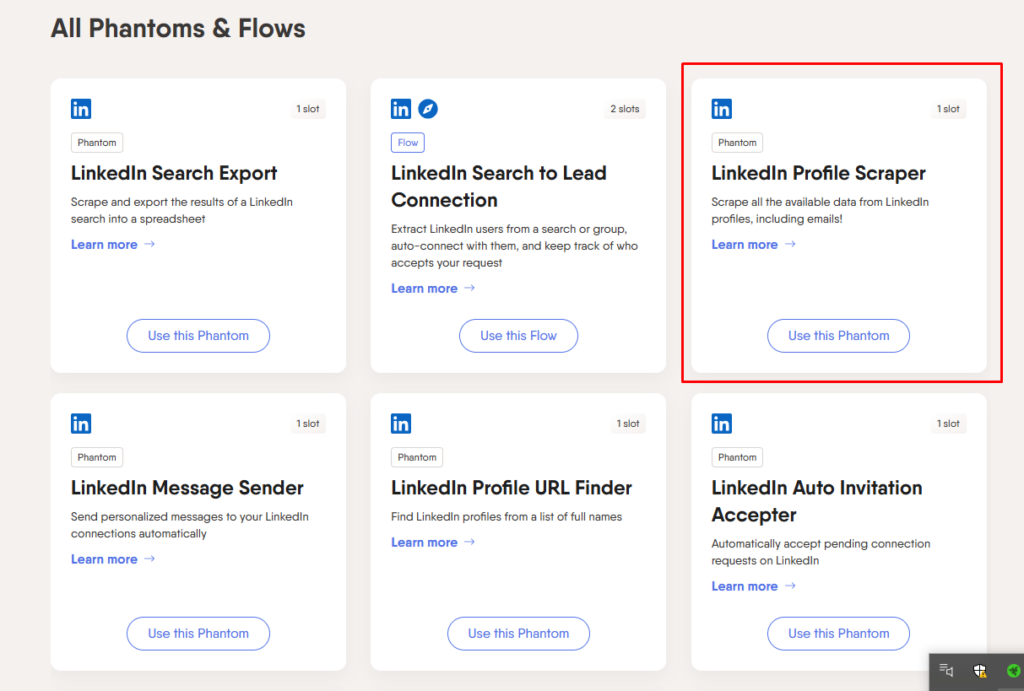Image resolution: width=1024 pixels, height=691 pixels.
Task: Click the LinkedIn icon on the Profile Scraper card
Action: coord(721,109)
